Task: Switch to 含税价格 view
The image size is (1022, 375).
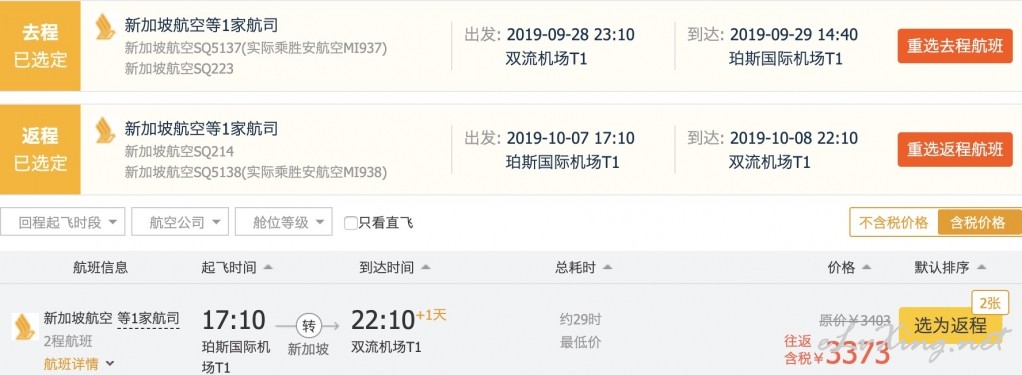Action: 978,222
